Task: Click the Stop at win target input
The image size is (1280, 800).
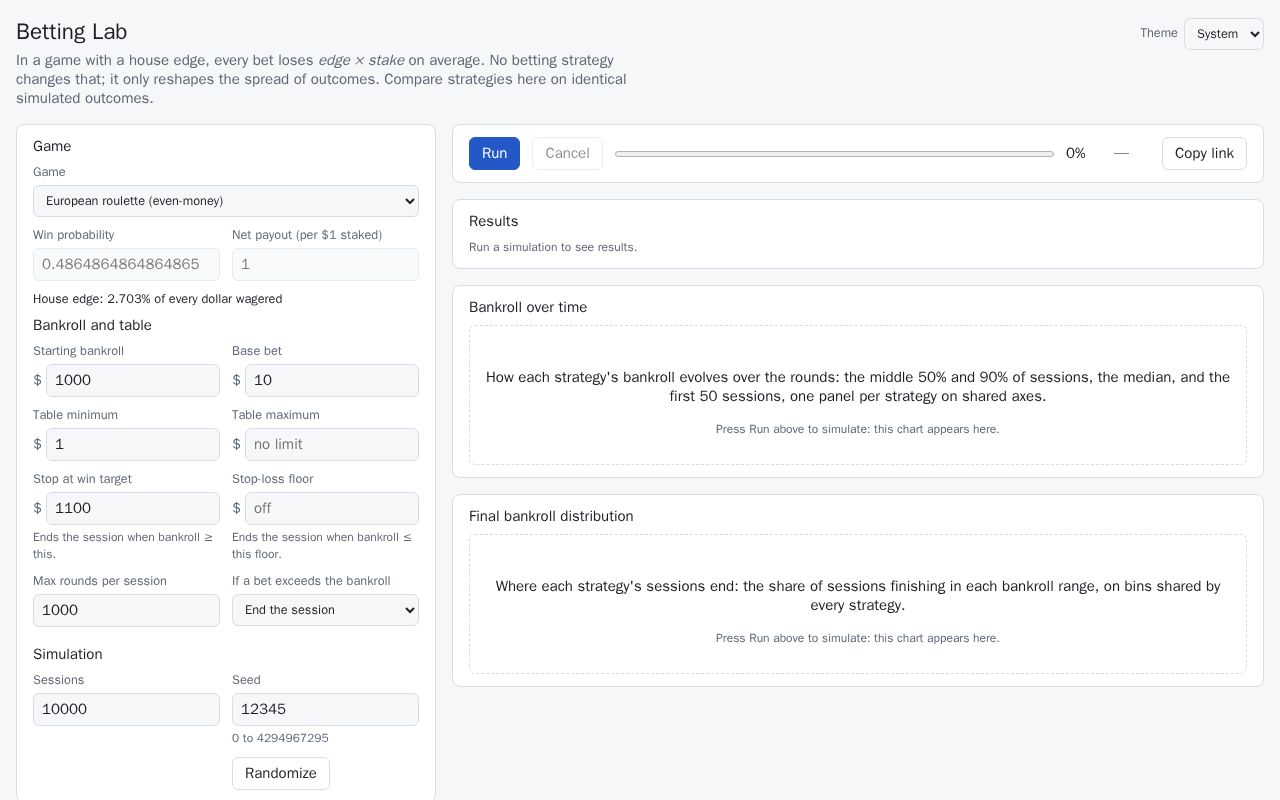Action: (x=133, y=508)
